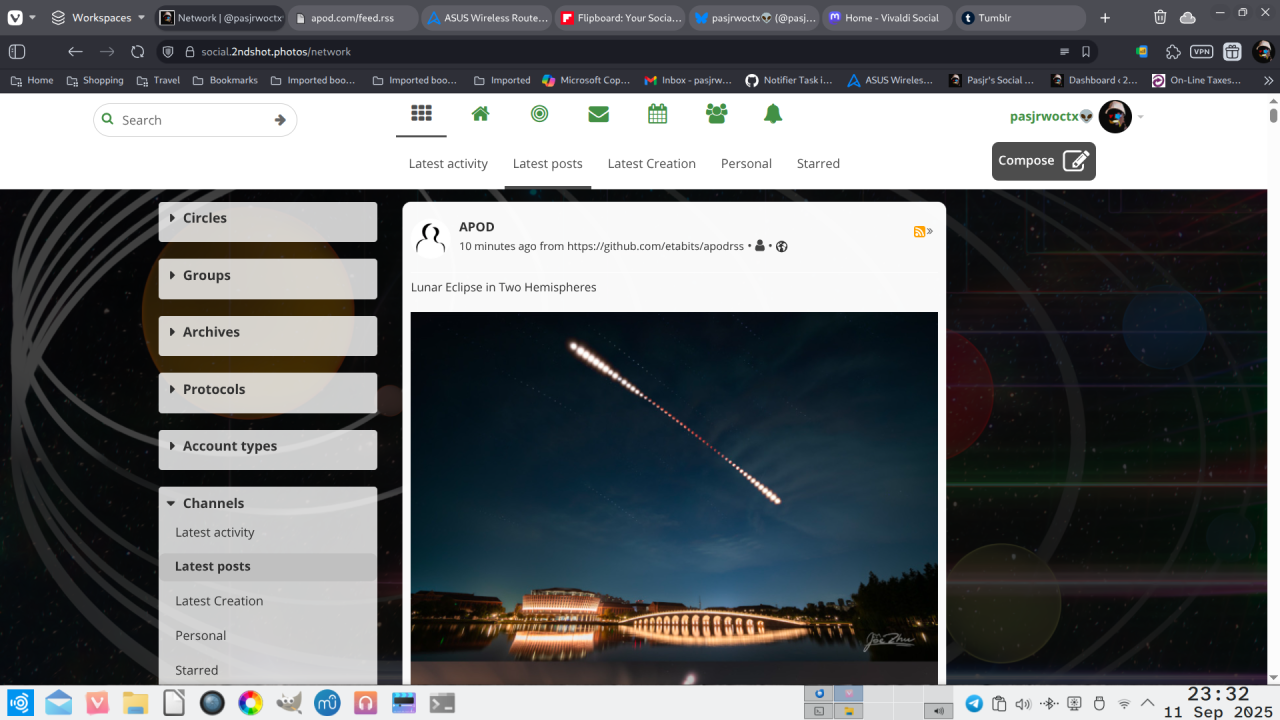The width and height of the screenshot is (1280, 720).
Task: Click the Compose button
Action: [x=1043, y=161]
